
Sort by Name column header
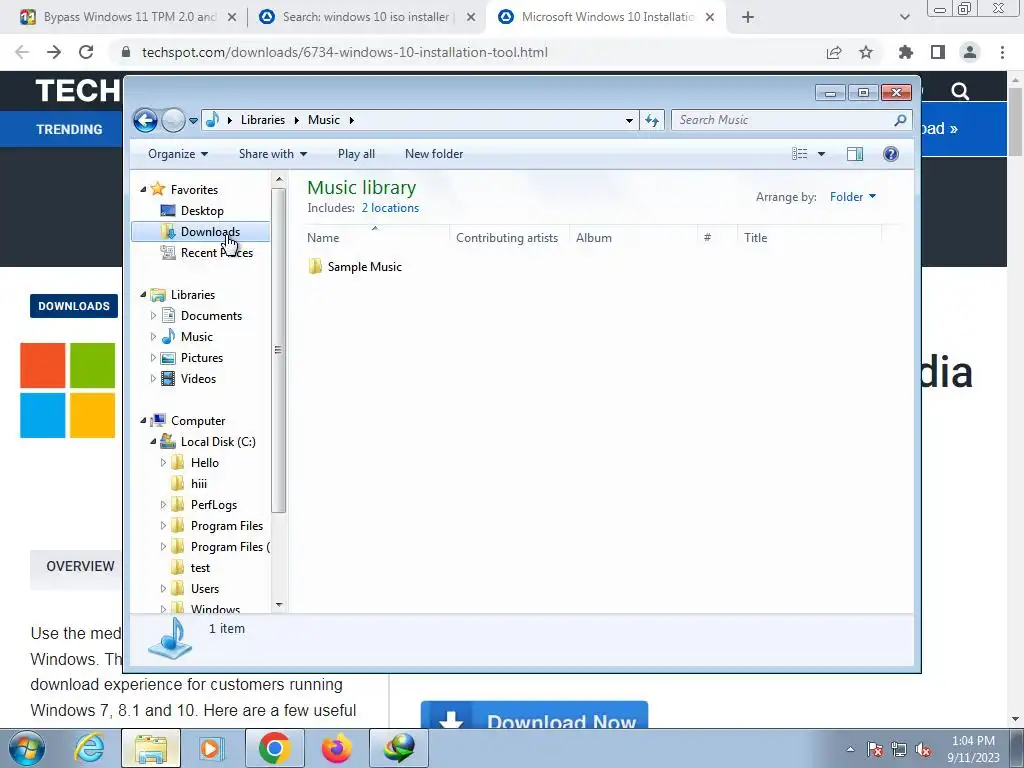coord(377,238)
